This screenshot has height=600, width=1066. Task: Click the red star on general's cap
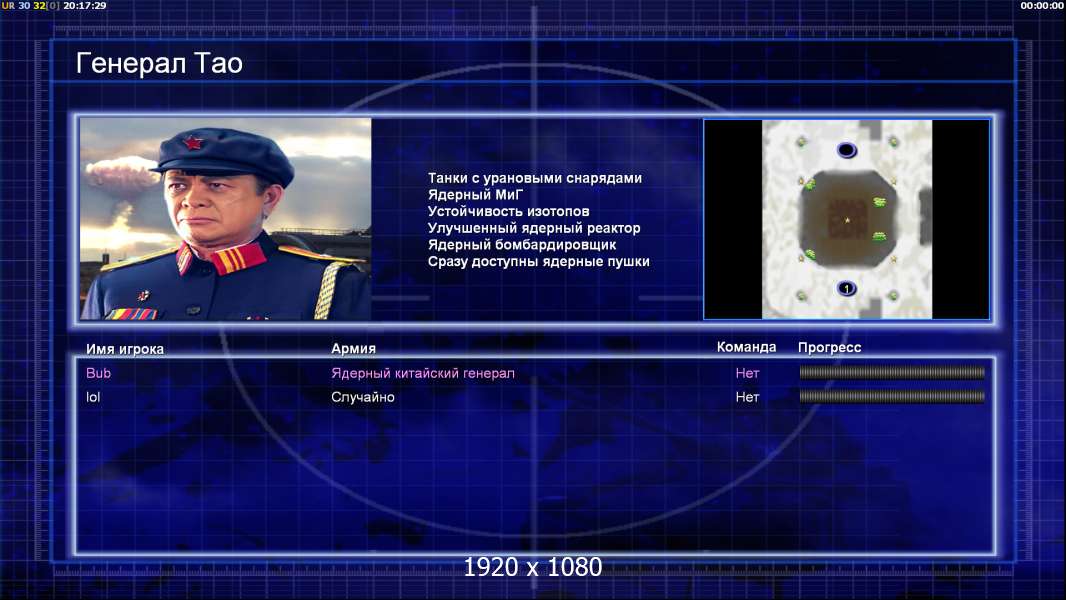(193, 143)
